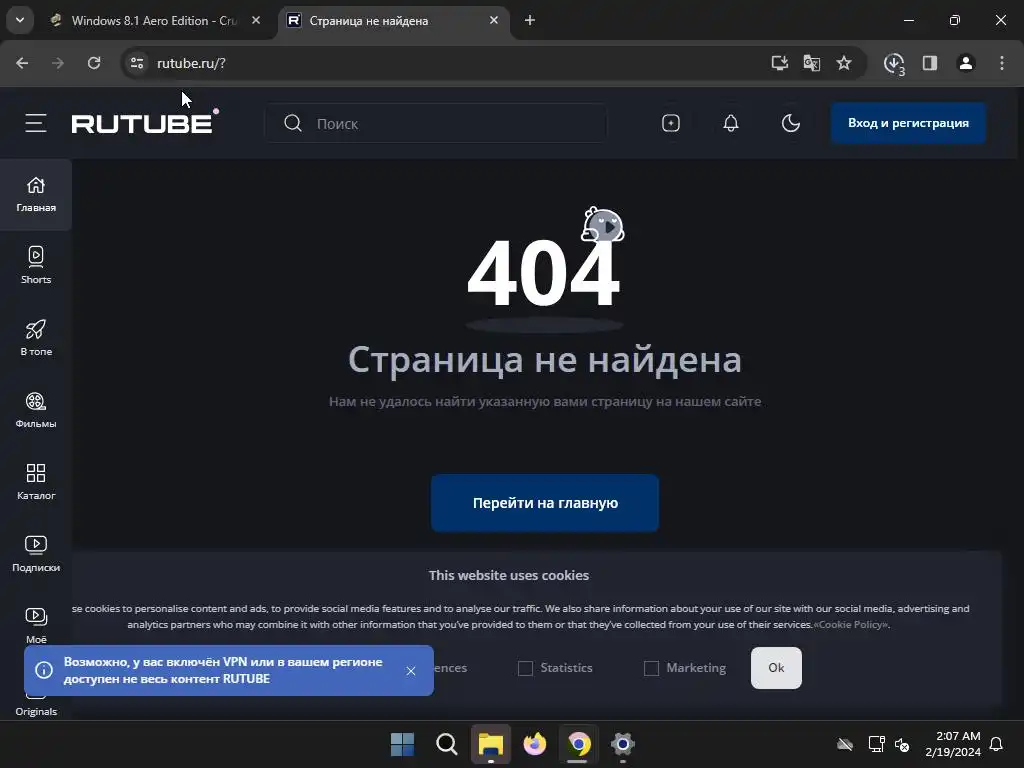Open Shorts in the sidebar

click(x=36, y=265)
